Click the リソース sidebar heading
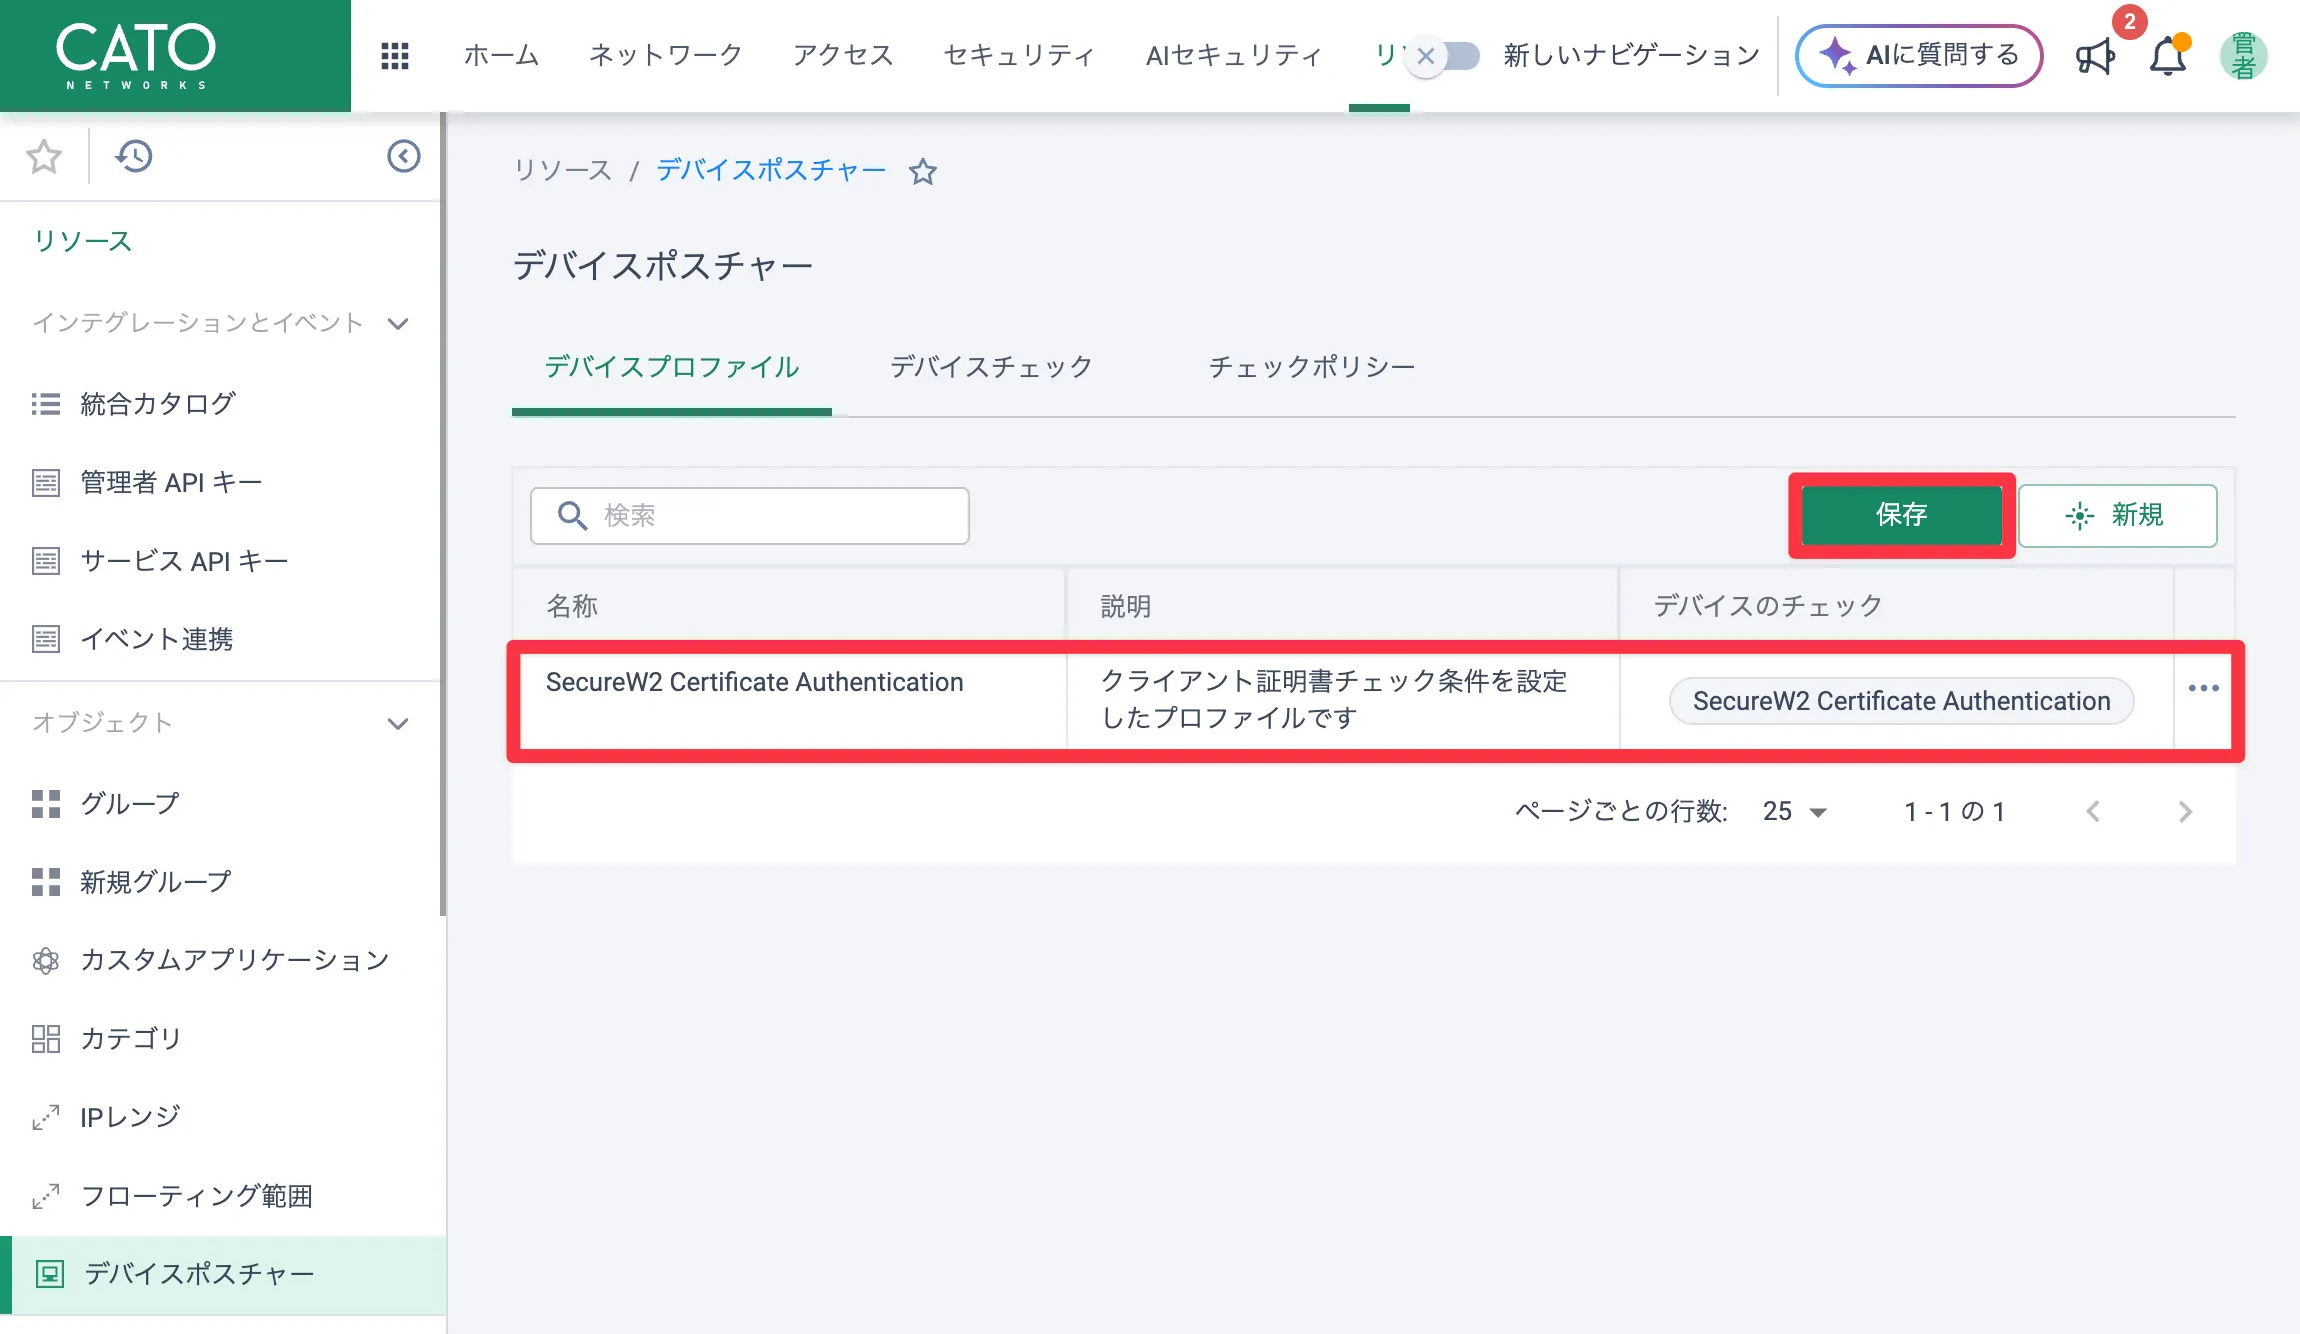Image resolution: width=2300 pixels, height=1334 pixels. [83, 241]
